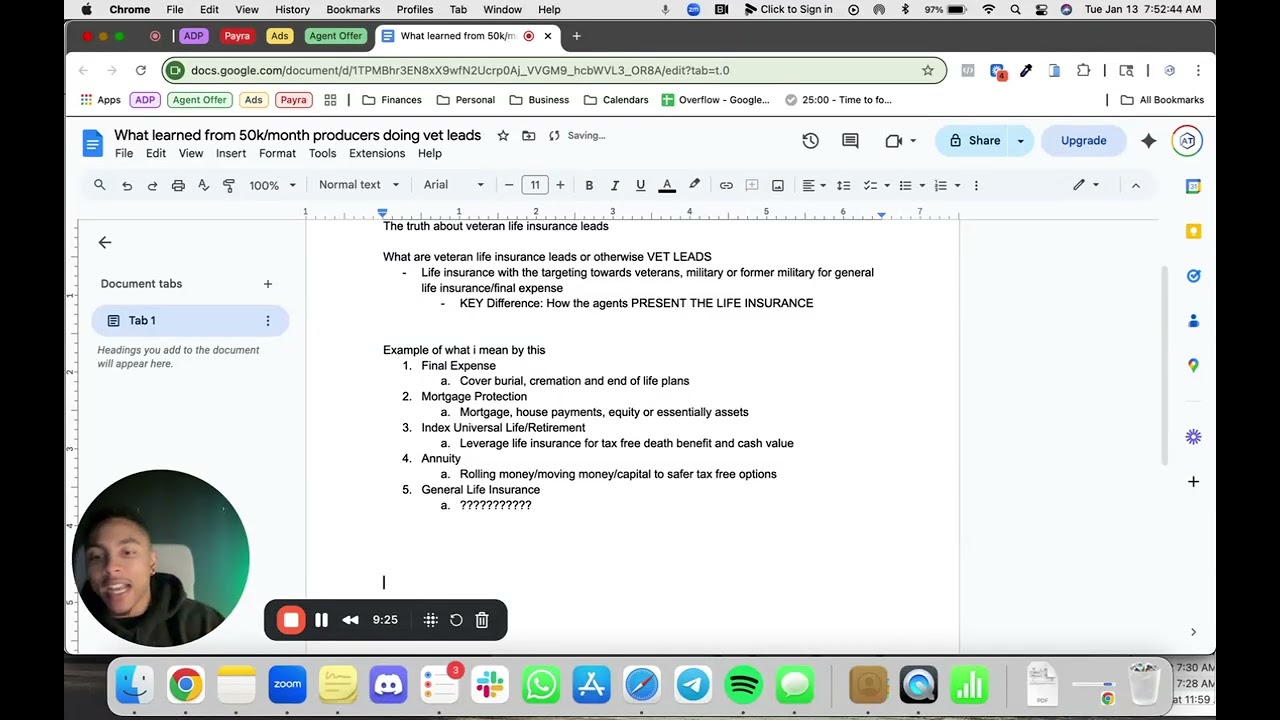This screenshot has height=720, width=1280.
Task: Select the paint format tool
Action: [x=229, y=185]
